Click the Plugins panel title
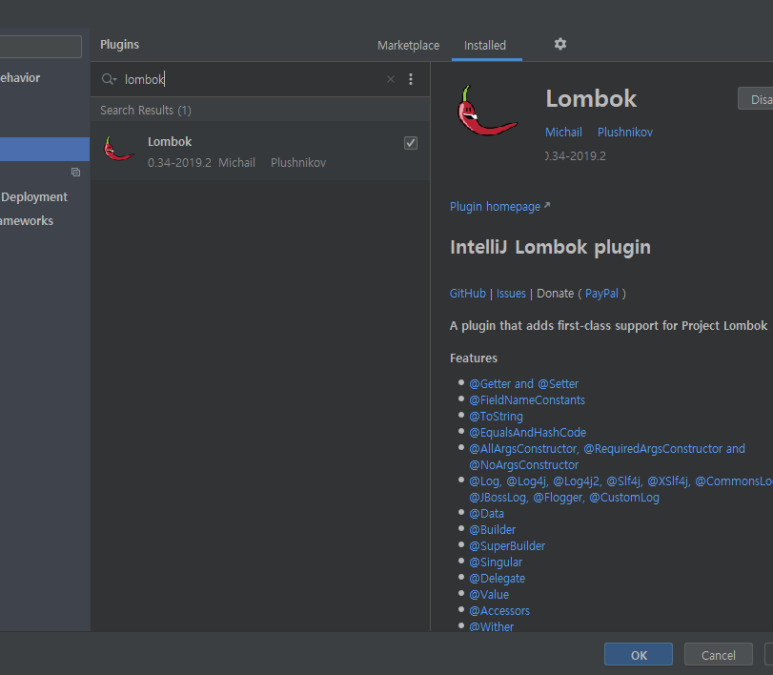 tap(120, 44)
